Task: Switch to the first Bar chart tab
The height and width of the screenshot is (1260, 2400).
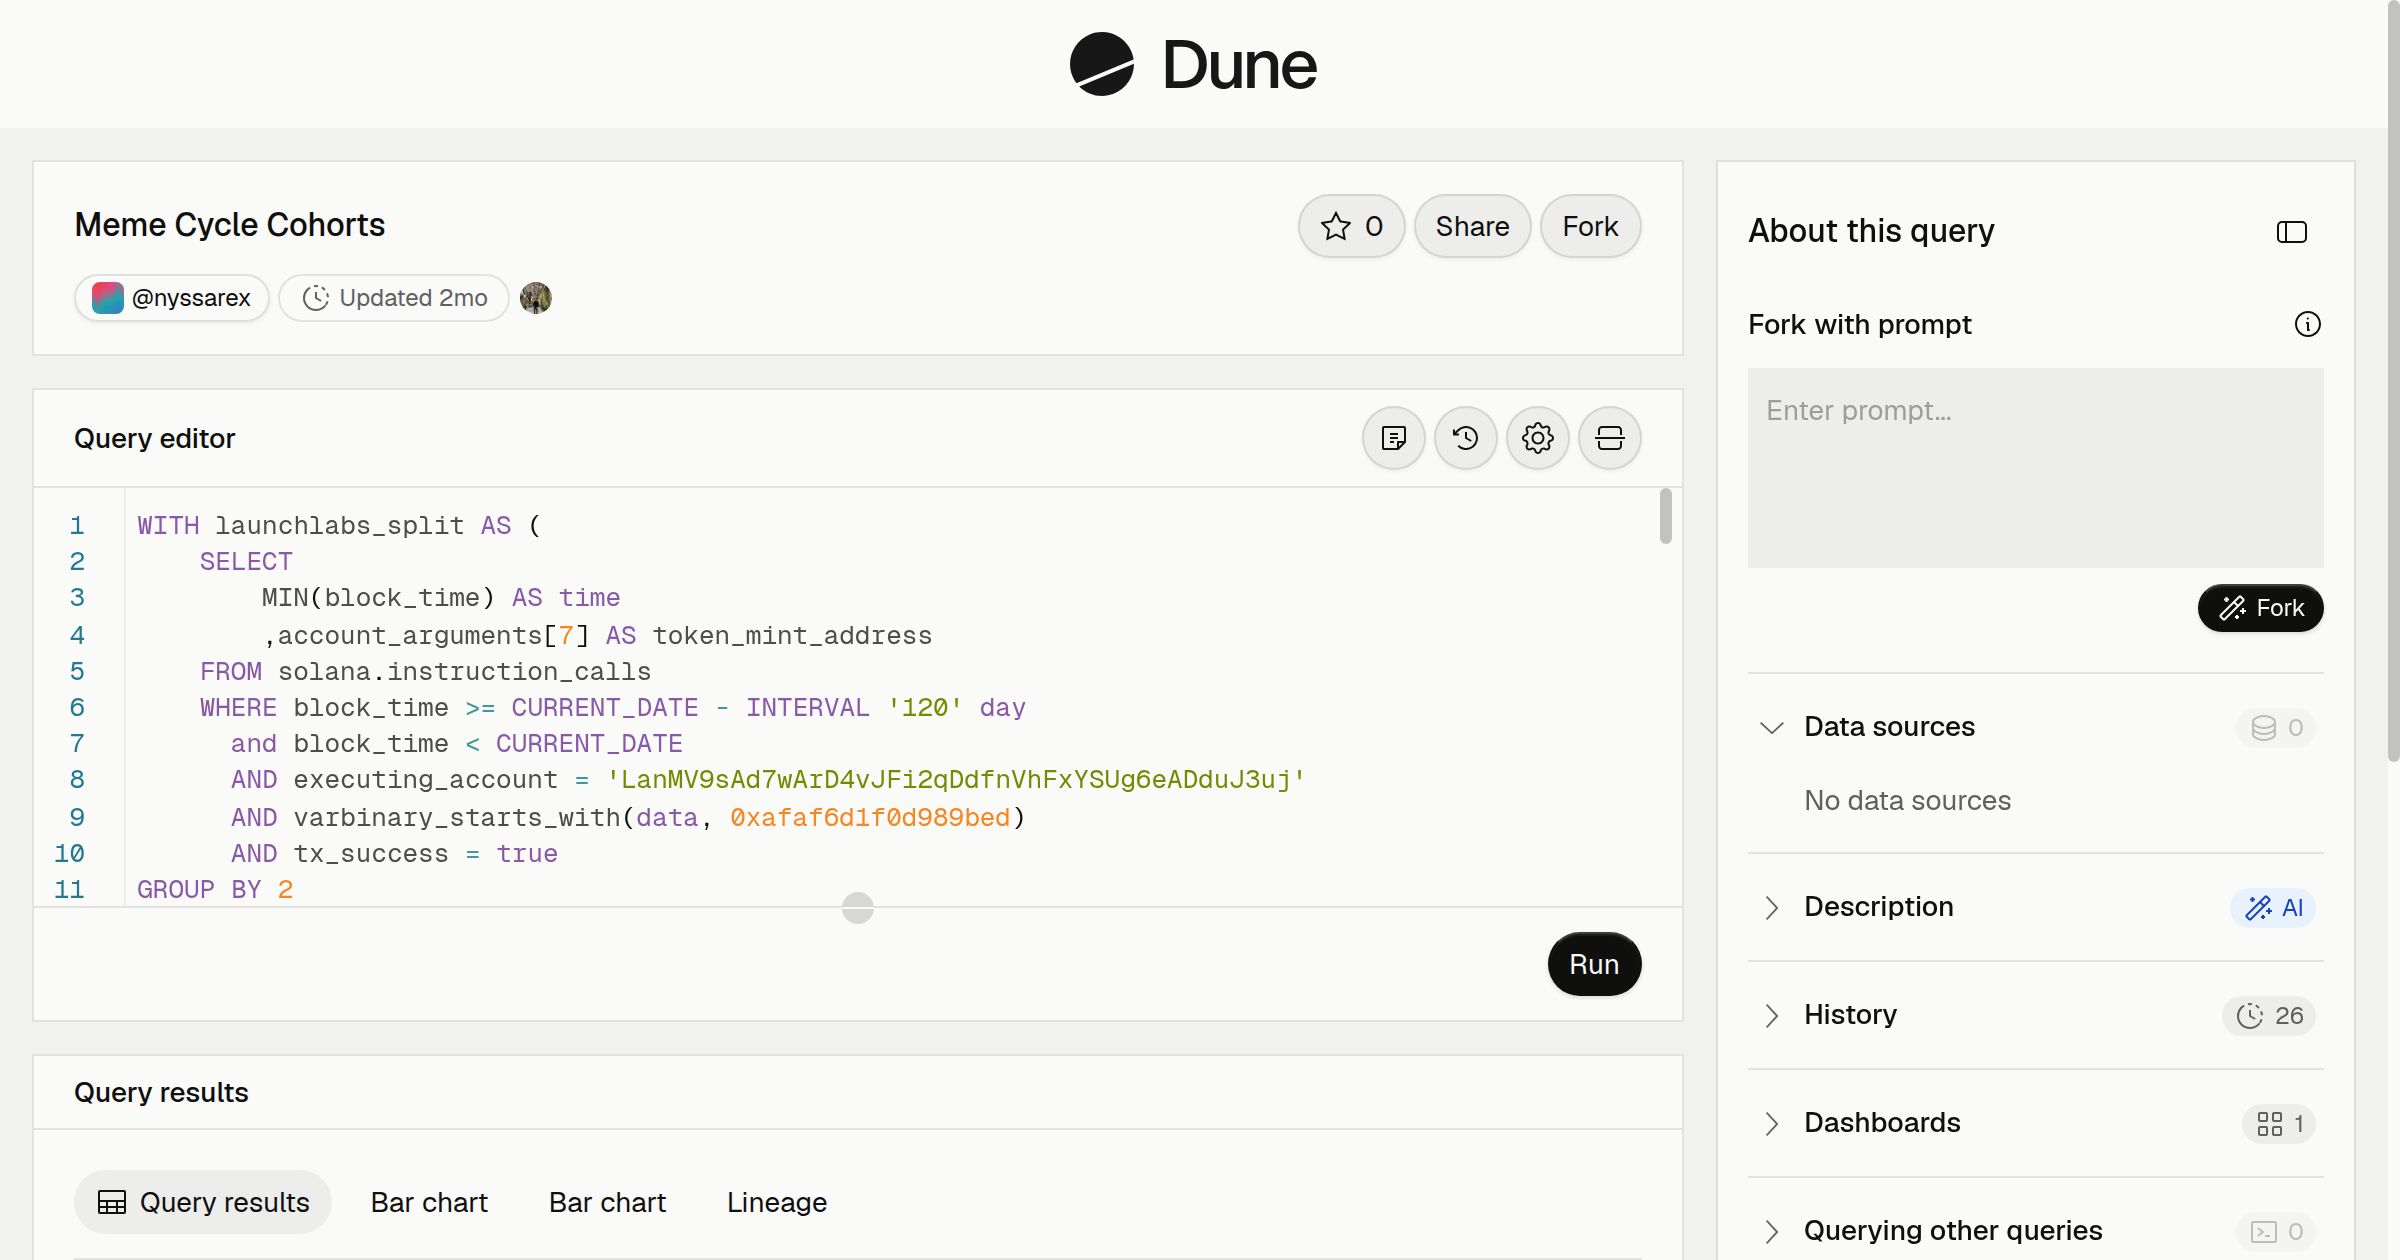Action: (x=429, y=1202)
